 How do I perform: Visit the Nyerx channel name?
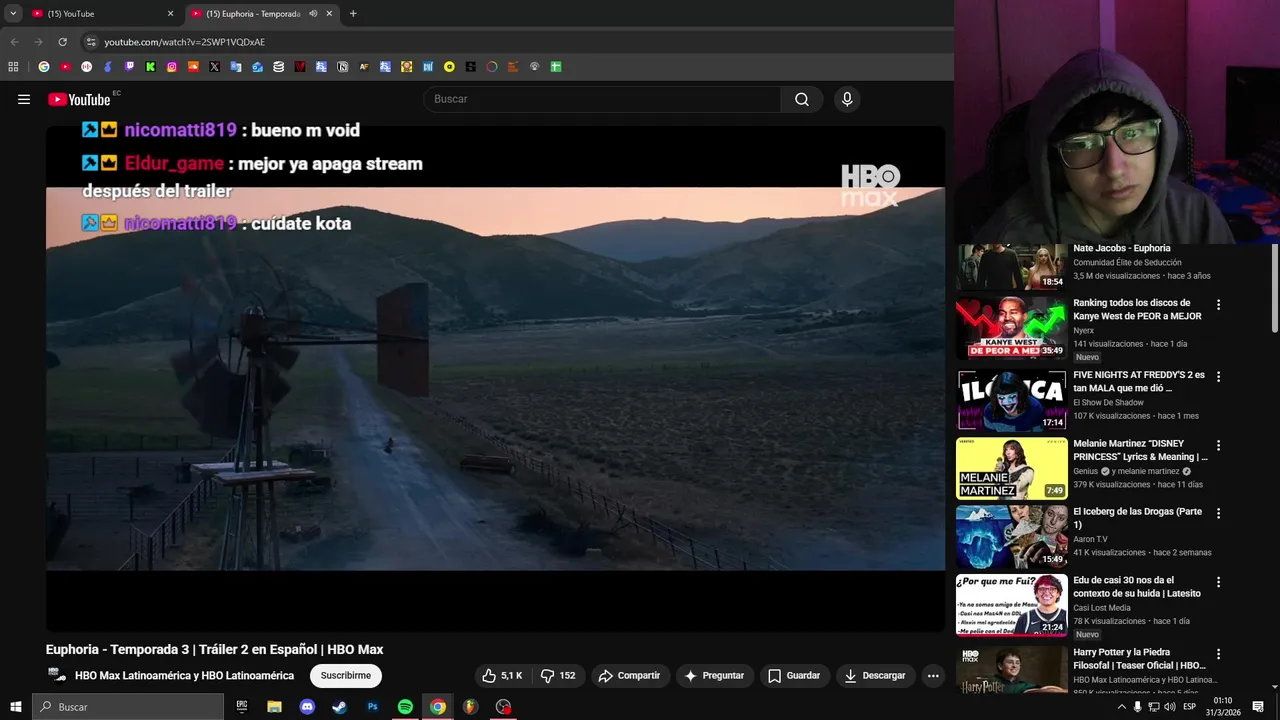tap(1084, 330)
